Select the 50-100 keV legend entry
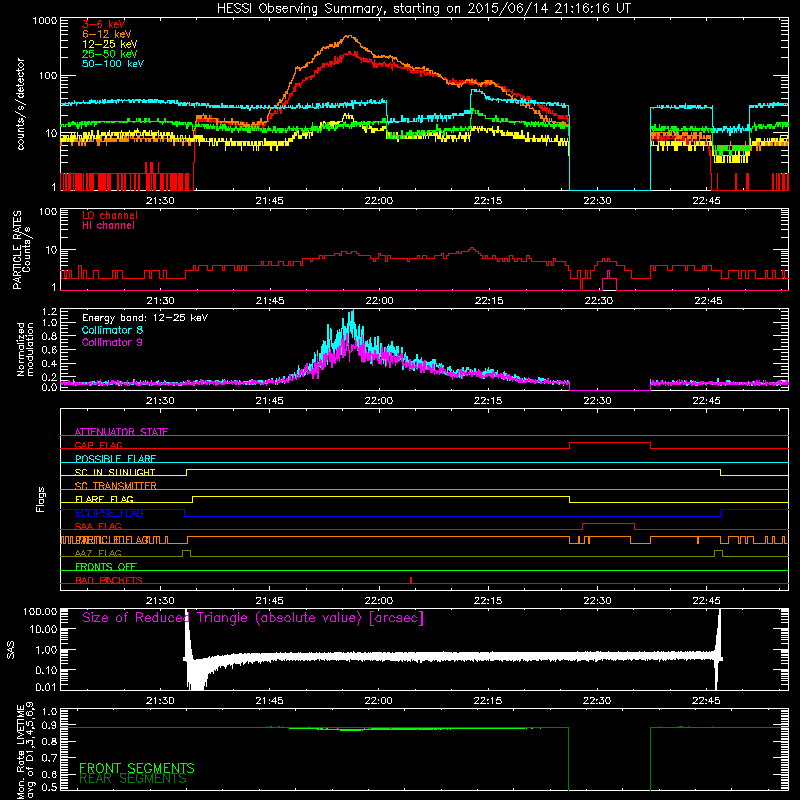Screen dimensions: 800x800 point(113,64)
